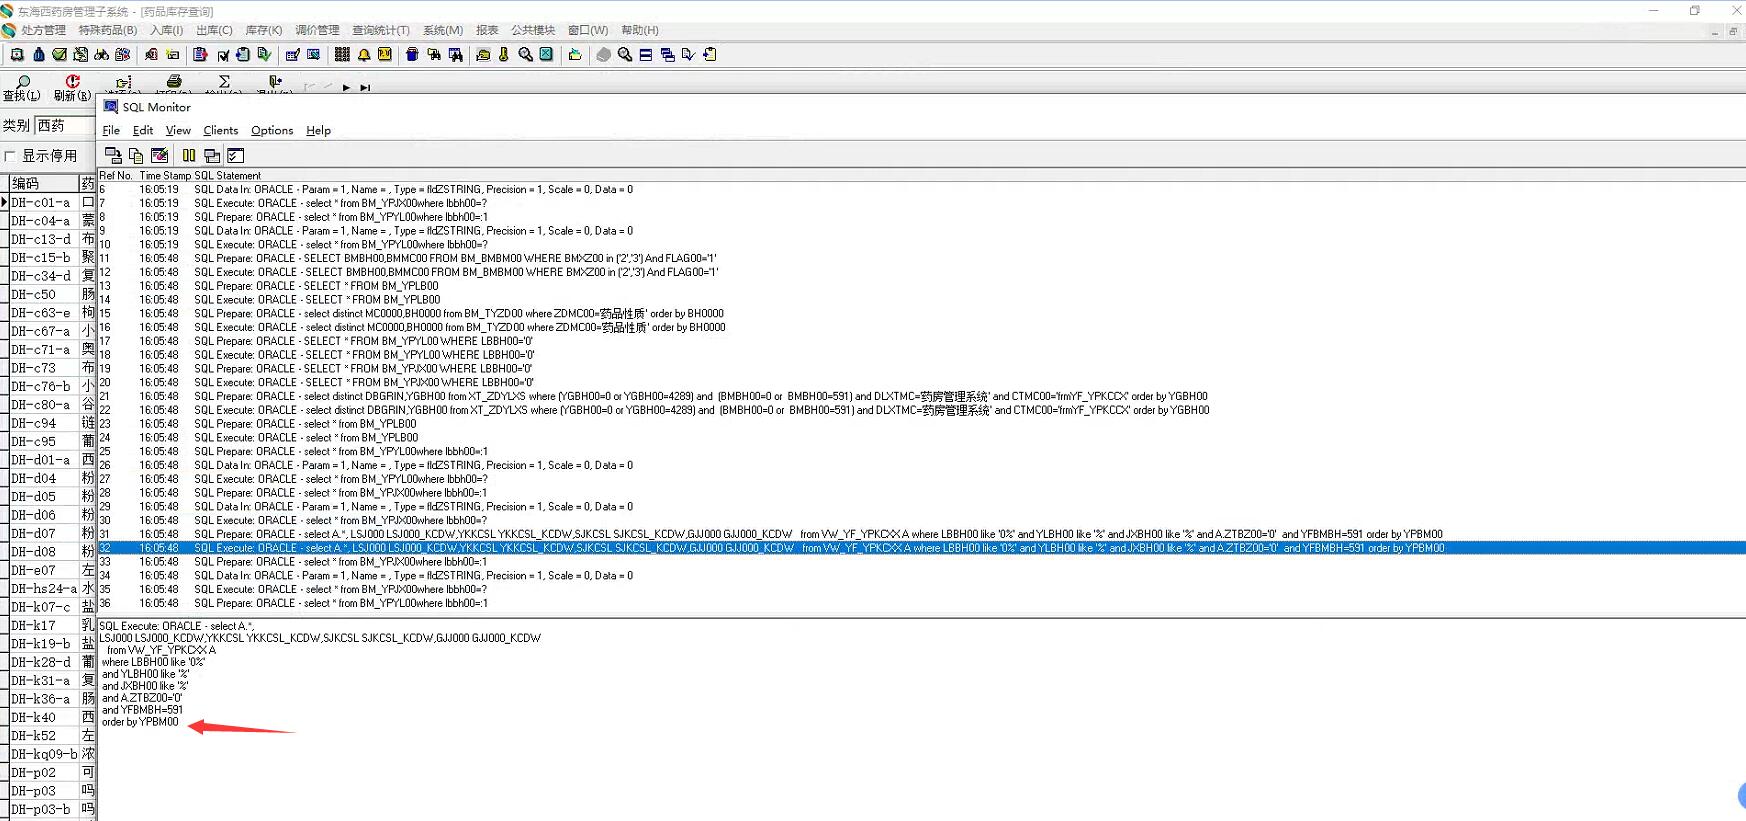Click the 类别 field showing 西药

(x=65, y=125)
